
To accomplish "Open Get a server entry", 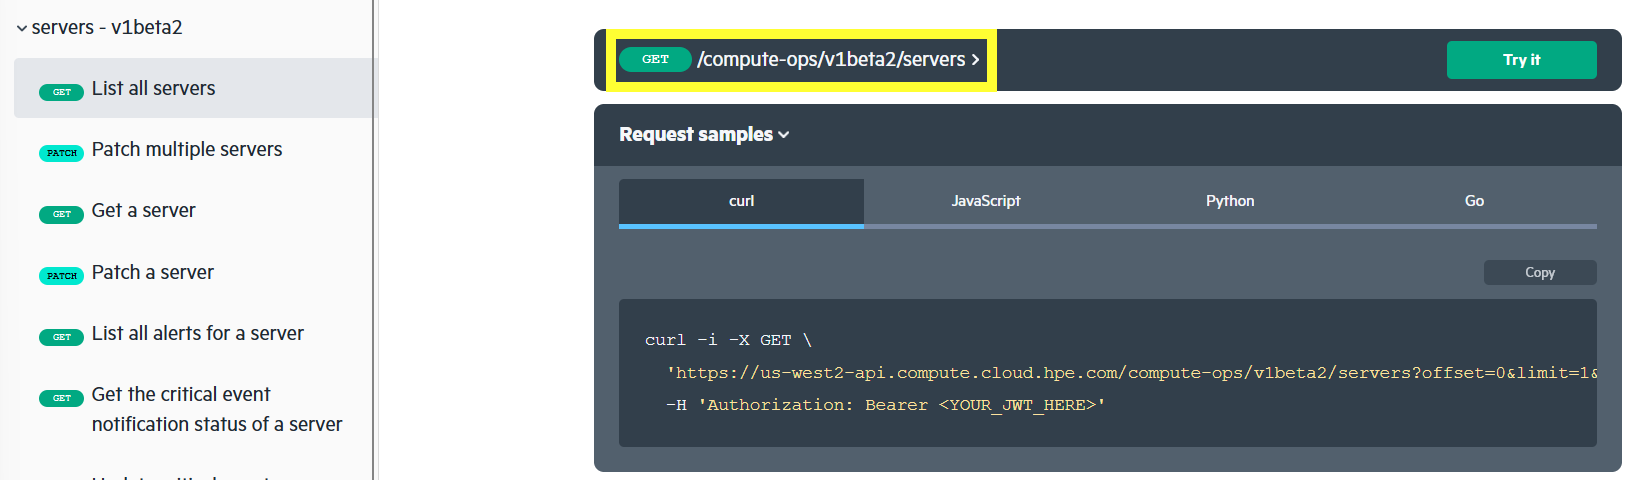I will pyautogui.click(x=143, y=210).
